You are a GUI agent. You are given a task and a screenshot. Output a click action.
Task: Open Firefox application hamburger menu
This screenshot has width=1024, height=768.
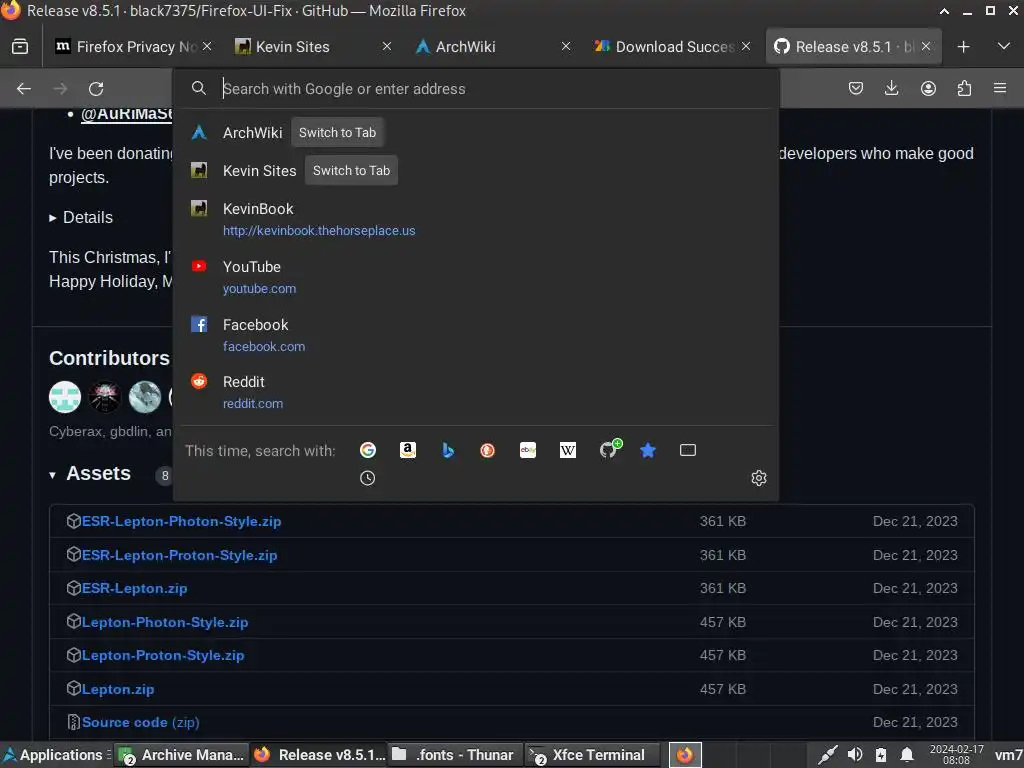click(x=1000, y=88)
